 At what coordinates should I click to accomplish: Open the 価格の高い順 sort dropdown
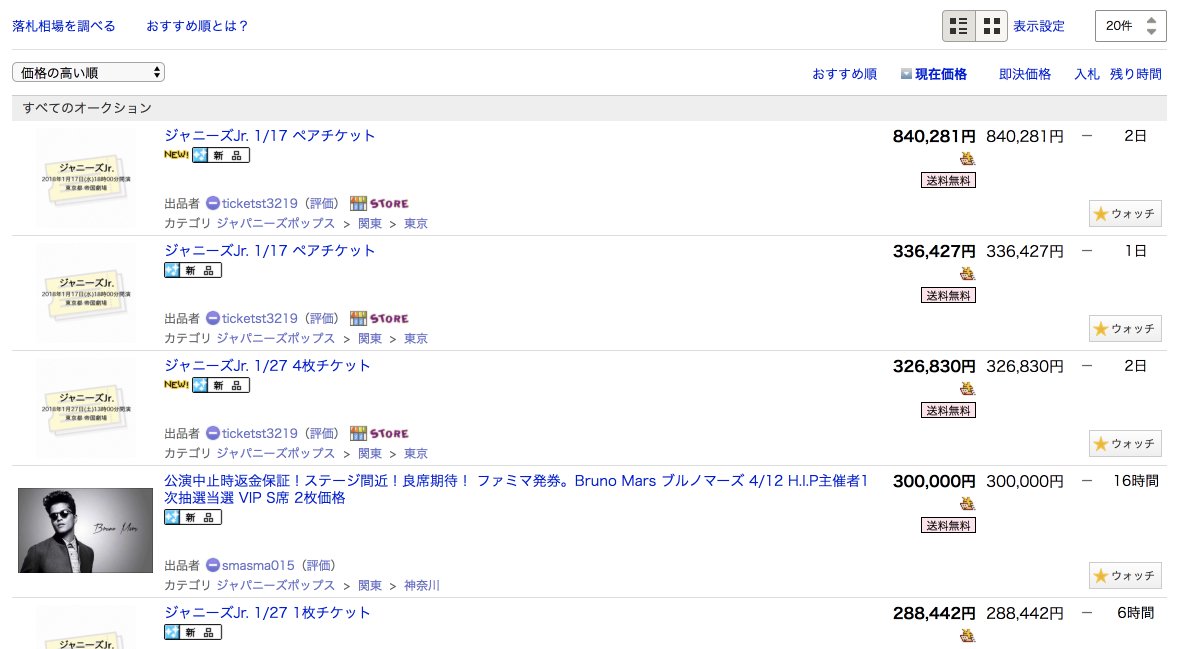(88, 72)
